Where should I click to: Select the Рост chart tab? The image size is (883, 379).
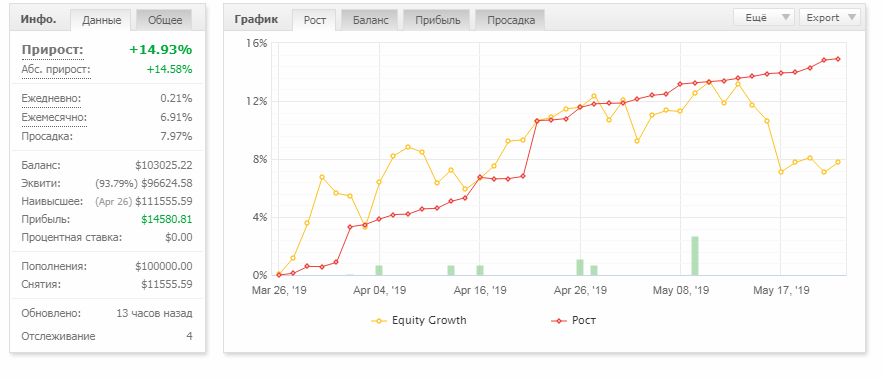click(x=314, y=20)
